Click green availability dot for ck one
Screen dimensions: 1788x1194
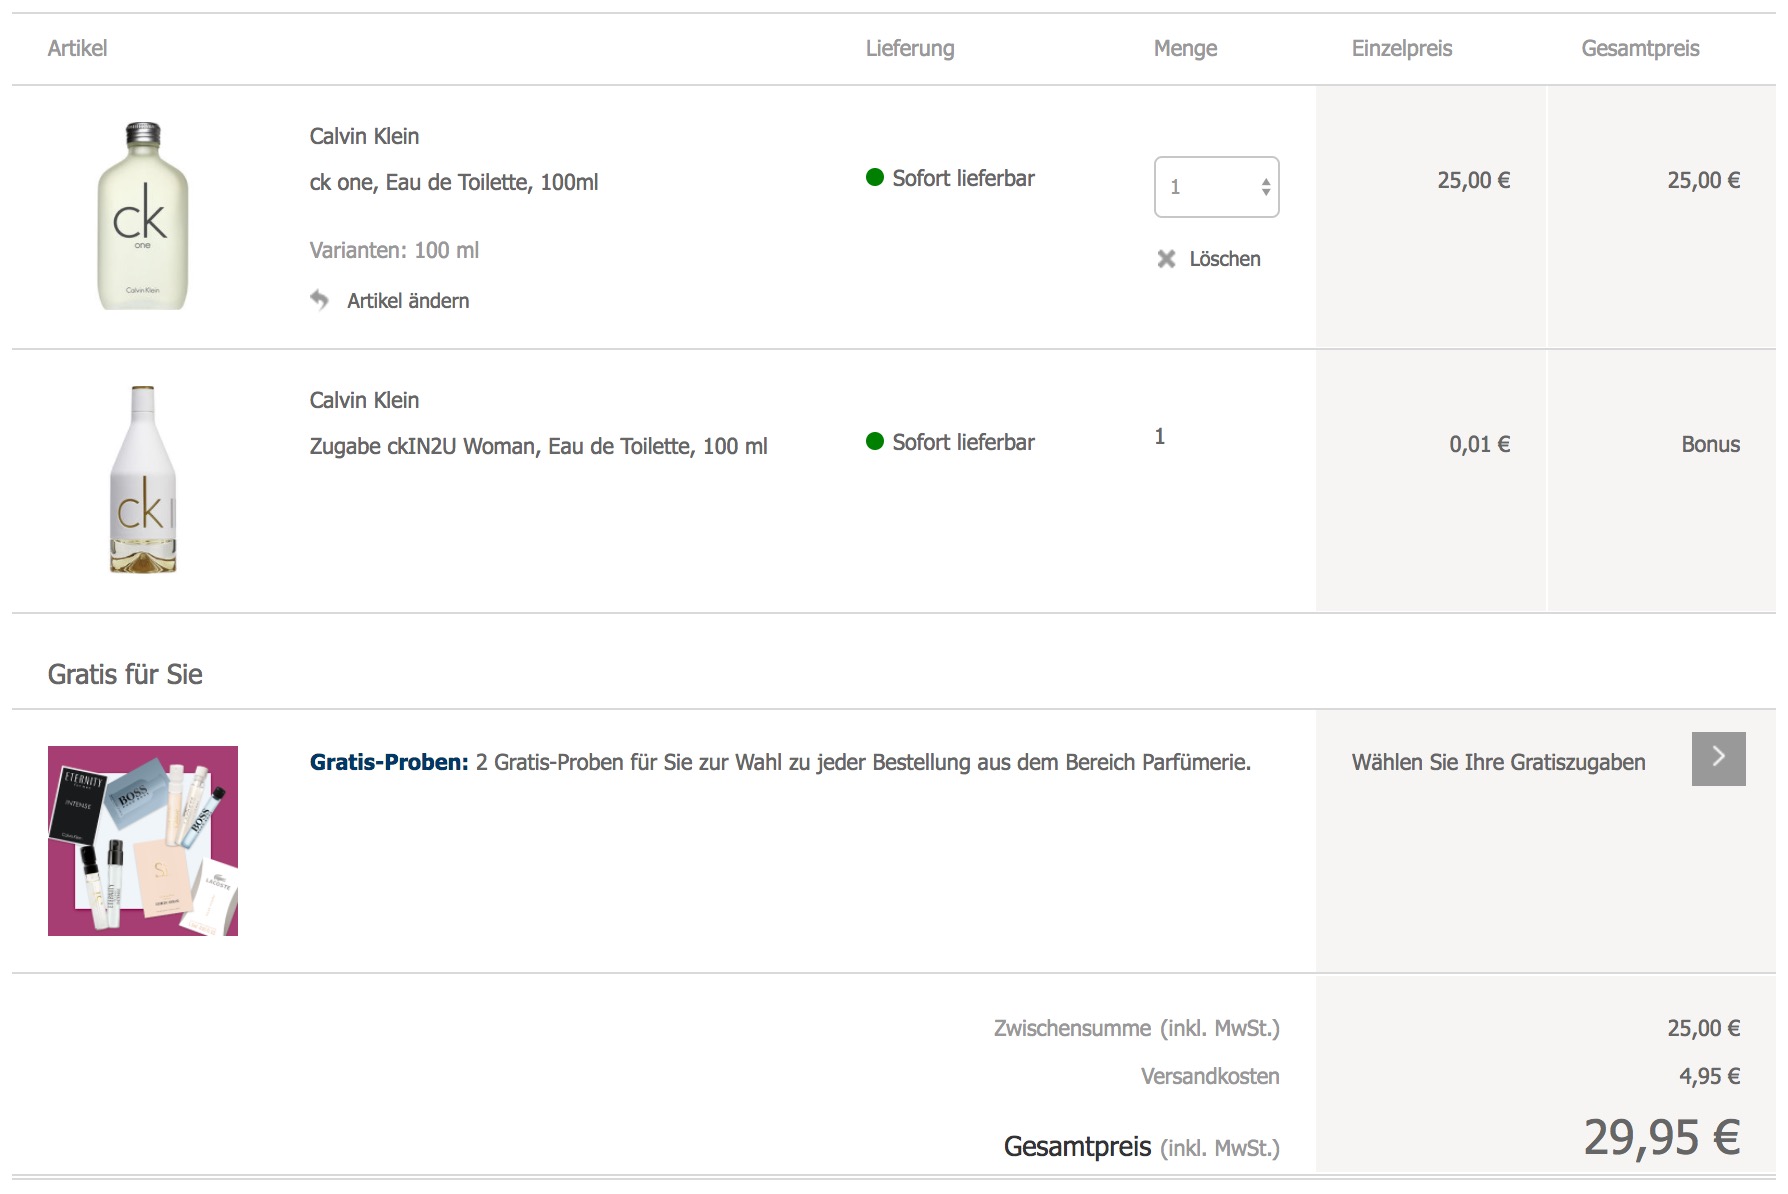pyautogui.click(x=875, y=178)
